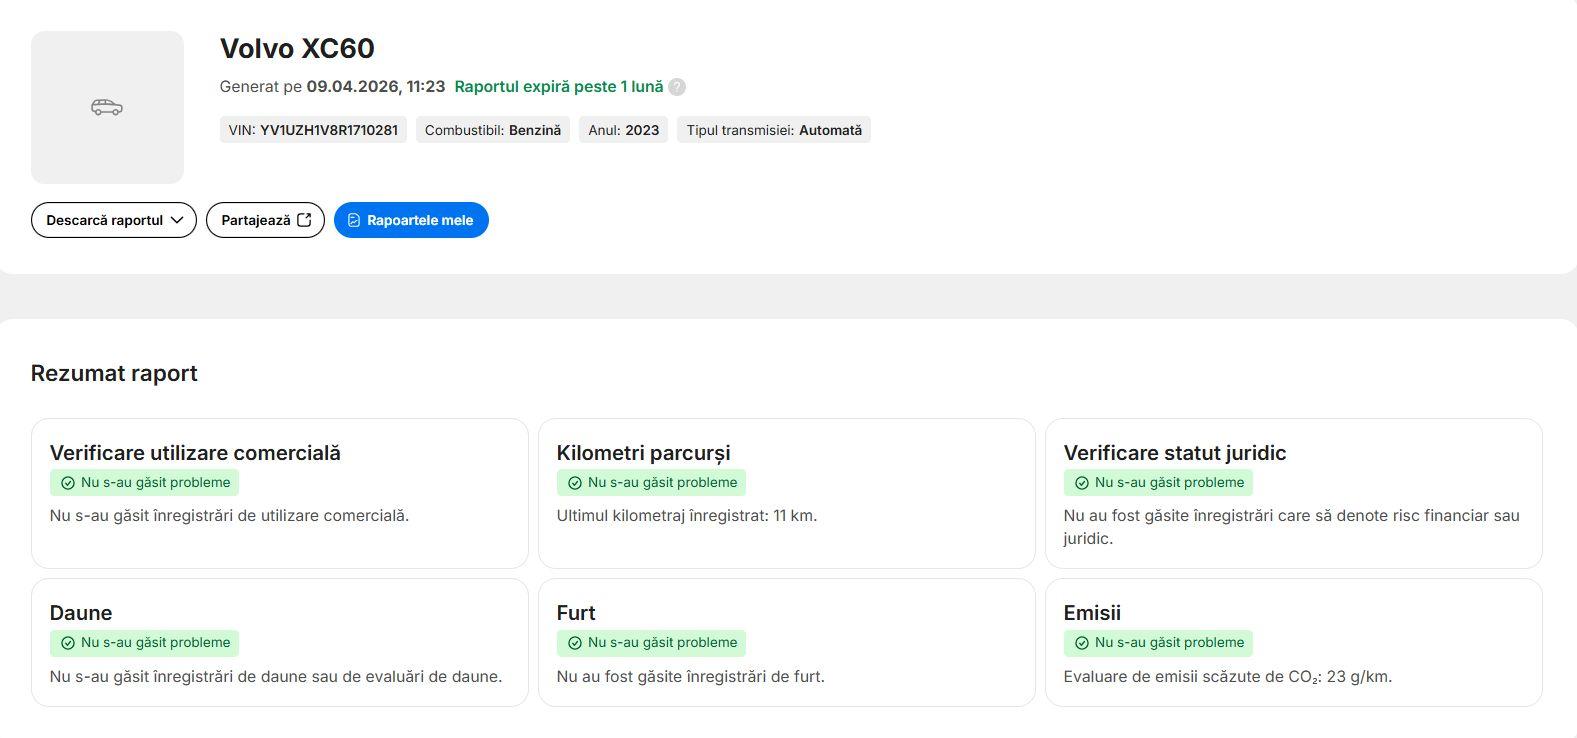Click the report icon in Rapoartele mele
Image resolution: width=1577 pixels, height=738 pixels.
click(x=353, y=220)
